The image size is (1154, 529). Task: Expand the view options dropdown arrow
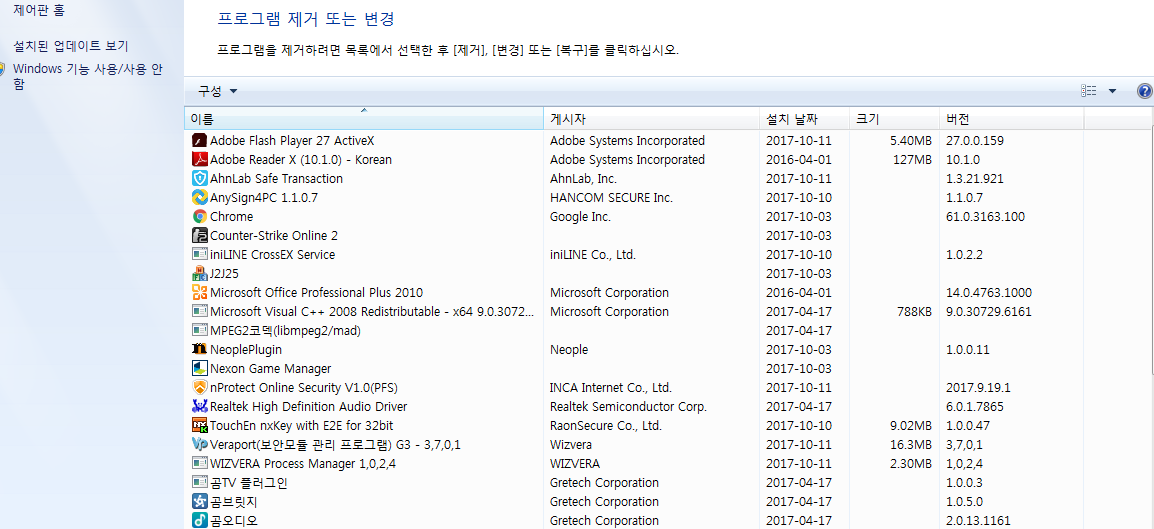pyautogui.click(x=1112, y=91)
